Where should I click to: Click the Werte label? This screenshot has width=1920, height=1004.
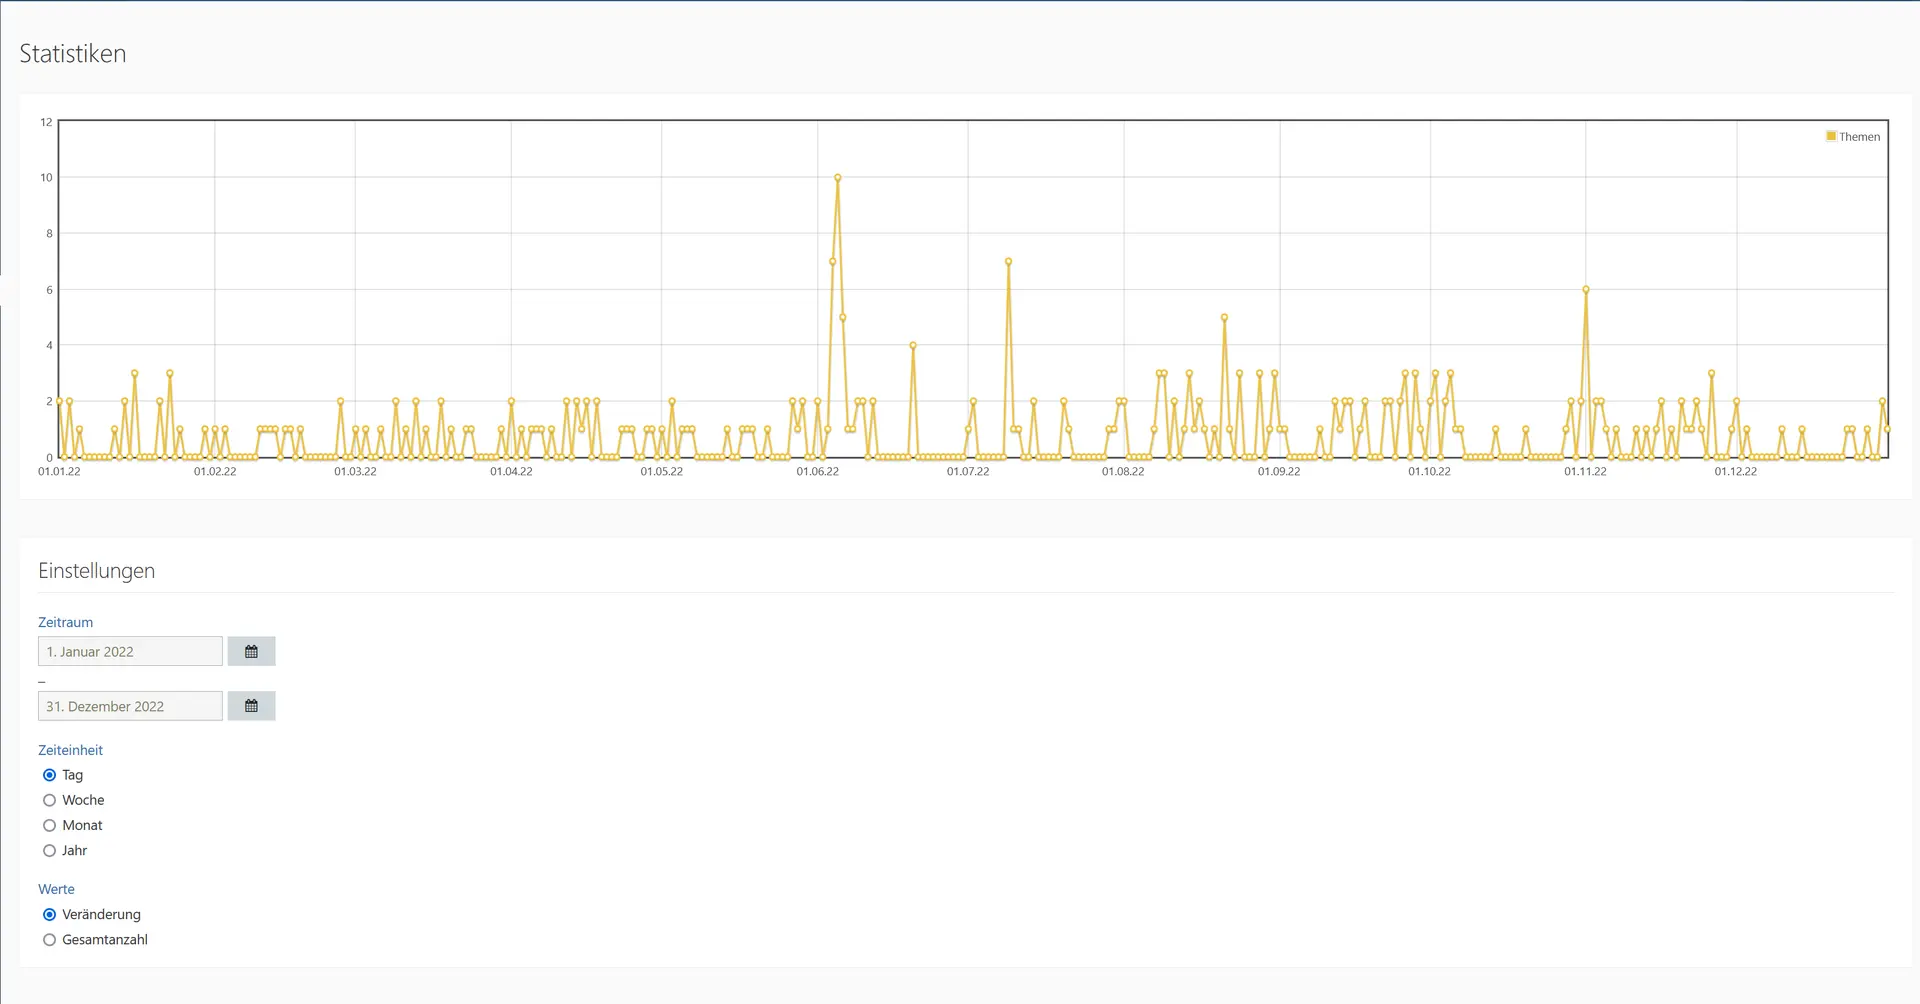point(56,889)
